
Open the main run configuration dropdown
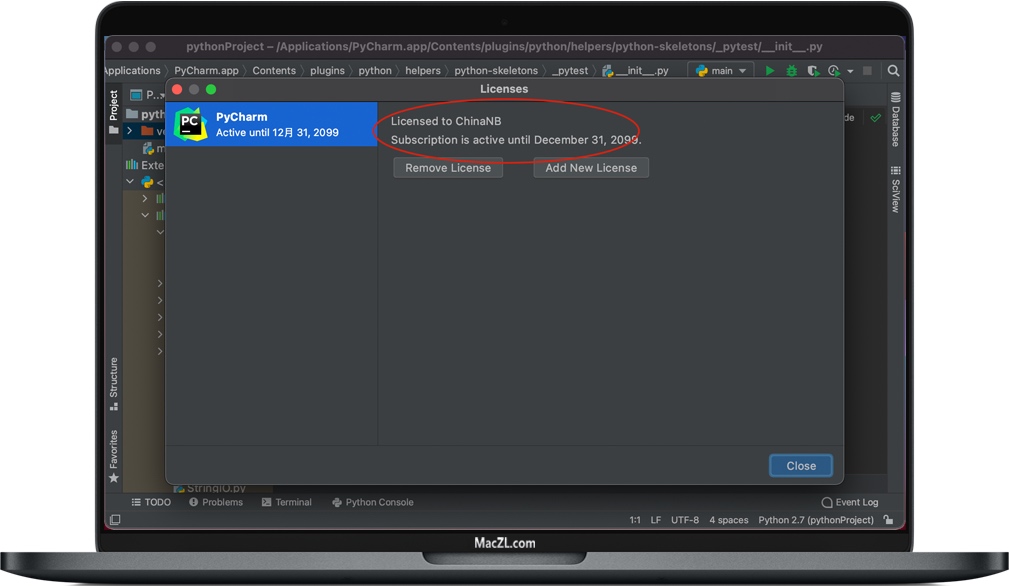(x=720, y=71)
